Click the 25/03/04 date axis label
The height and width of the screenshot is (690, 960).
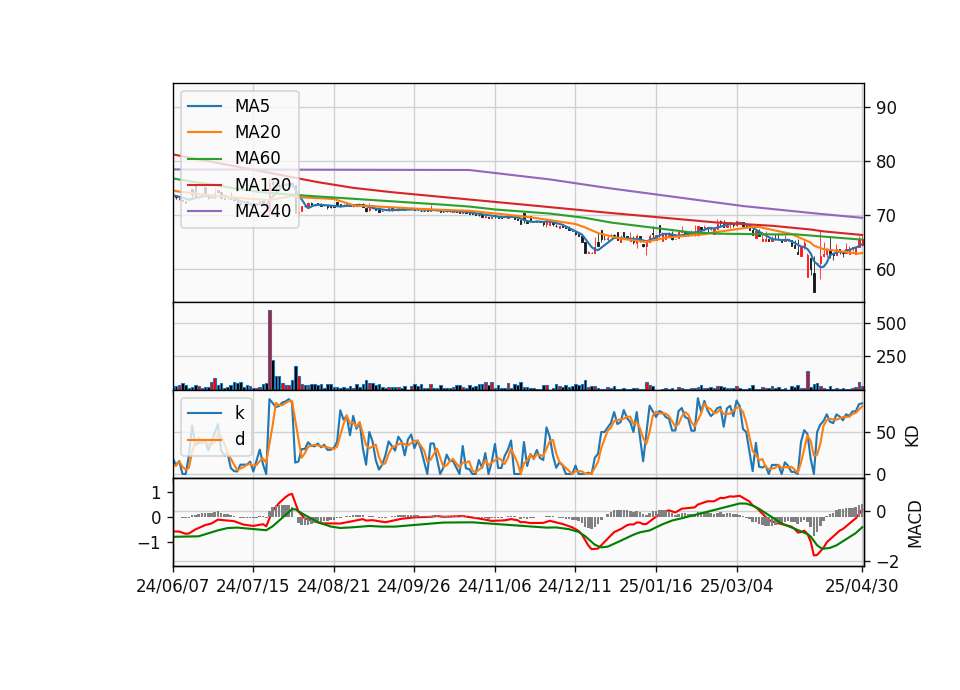737,586
